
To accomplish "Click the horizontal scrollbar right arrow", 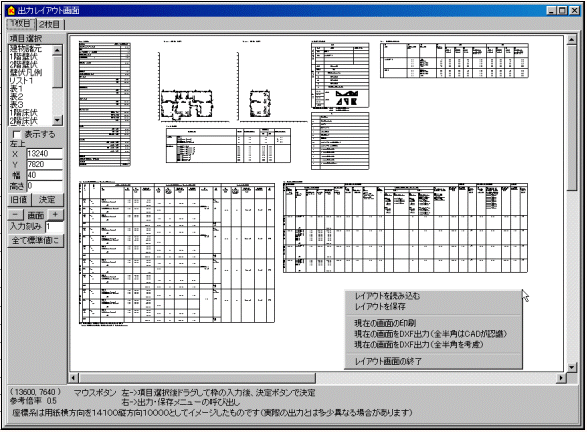I will (x=560, y=378).
